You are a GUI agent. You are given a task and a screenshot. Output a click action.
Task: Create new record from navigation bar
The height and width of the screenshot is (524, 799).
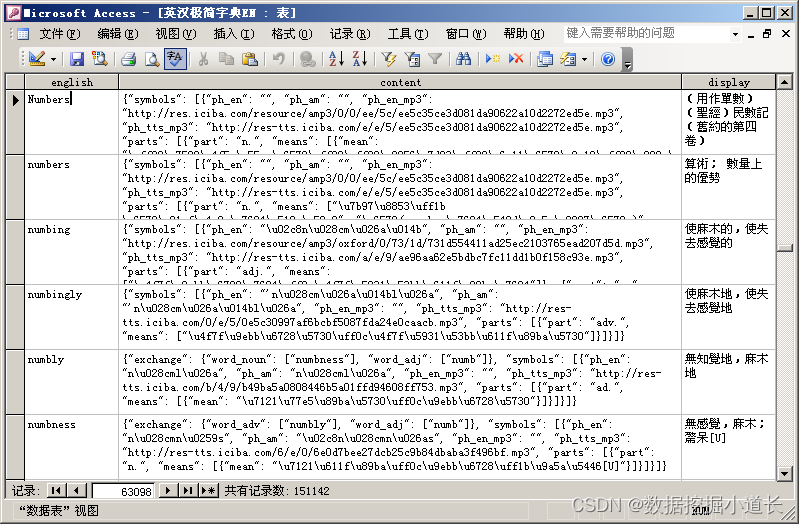pyautogui.click(x=208, y=491)
